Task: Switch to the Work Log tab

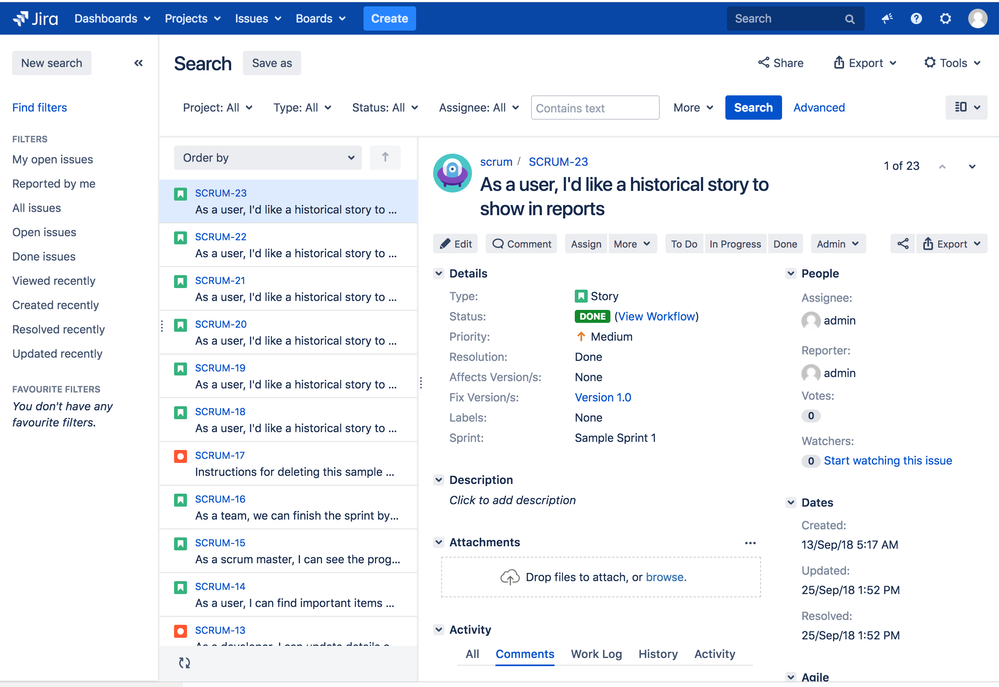Action: click(596, 654)
